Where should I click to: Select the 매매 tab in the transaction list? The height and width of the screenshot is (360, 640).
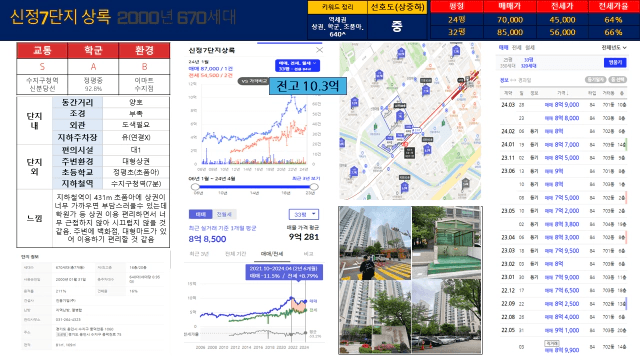pos(503,48)
